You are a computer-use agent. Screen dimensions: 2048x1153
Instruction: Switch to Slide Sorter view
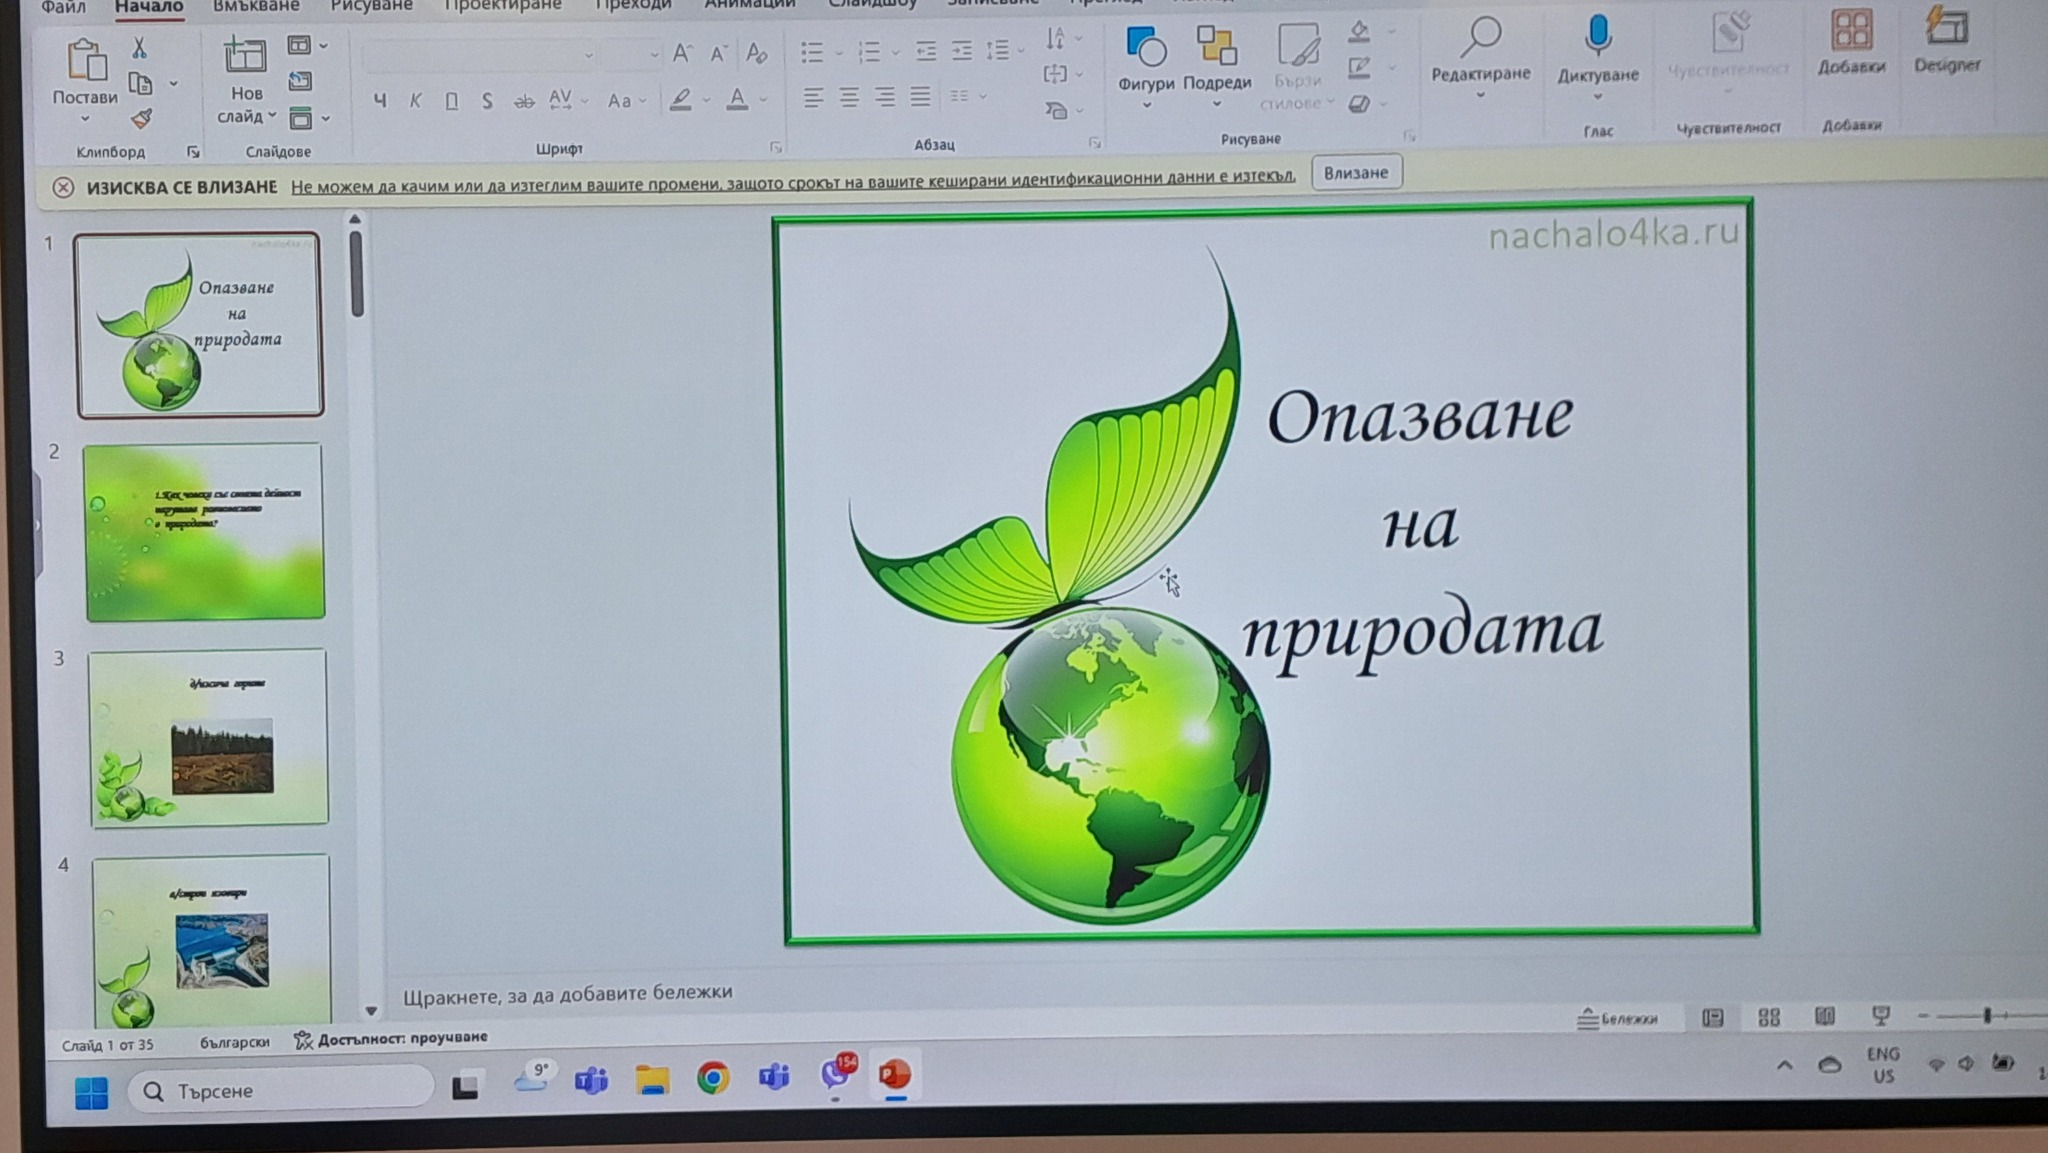(x=1768, y=1017)
